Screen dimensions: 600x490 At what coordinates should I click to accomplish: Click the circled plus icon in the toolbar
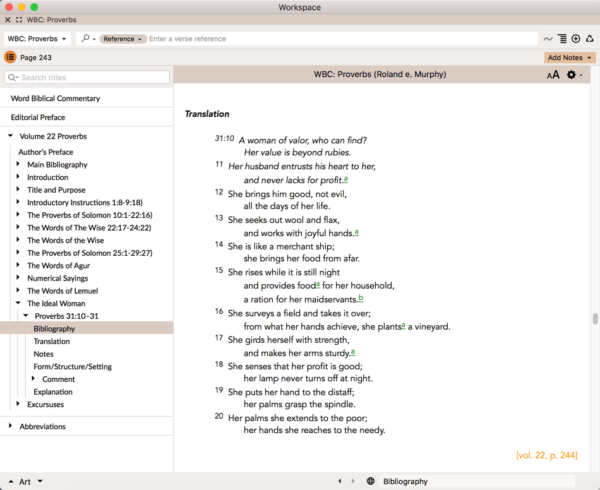point(576,39)
